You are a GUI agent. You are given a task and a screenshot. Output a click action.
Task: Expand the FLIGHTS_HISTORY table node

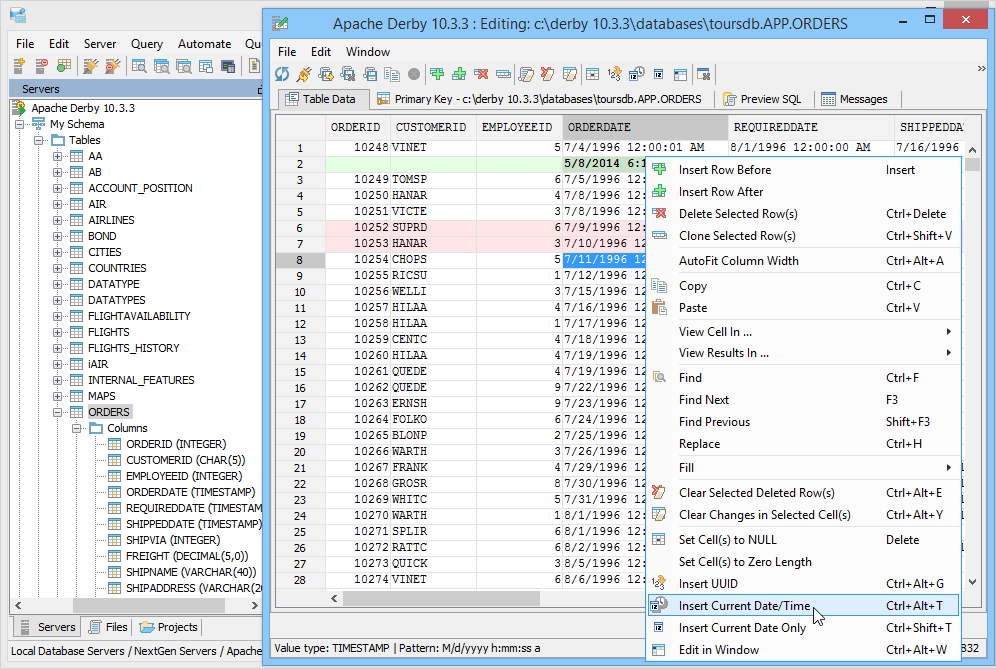pyautogui.click(x=57, y=348)
